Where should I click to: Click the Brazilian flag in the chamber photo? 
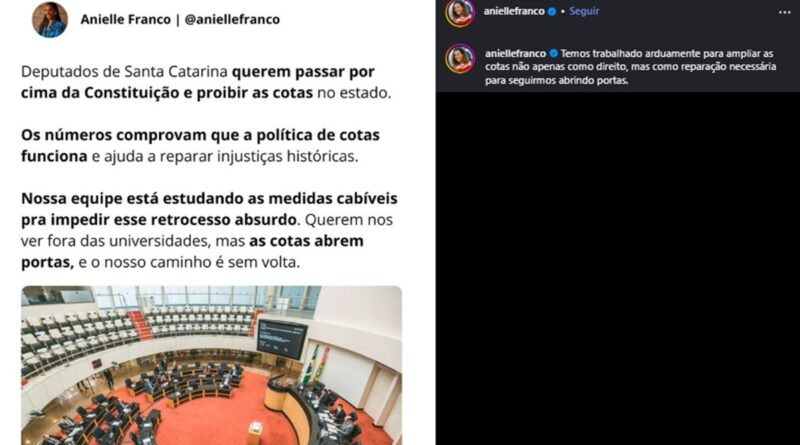click(311, 364)
